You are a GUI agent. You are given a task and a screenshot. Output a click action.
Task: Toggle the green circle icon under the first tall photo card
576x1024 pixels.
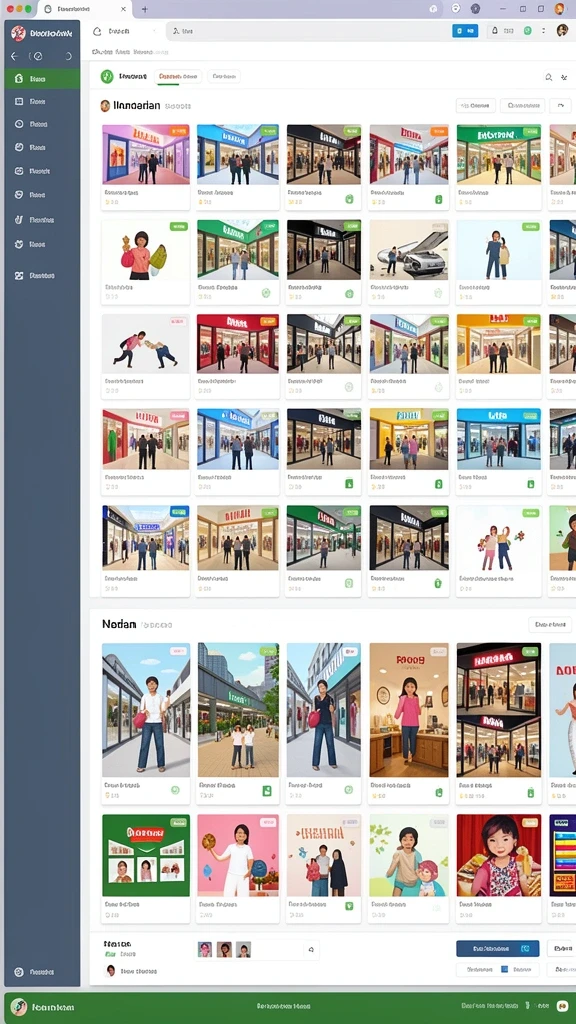click(x=175, y=790)
